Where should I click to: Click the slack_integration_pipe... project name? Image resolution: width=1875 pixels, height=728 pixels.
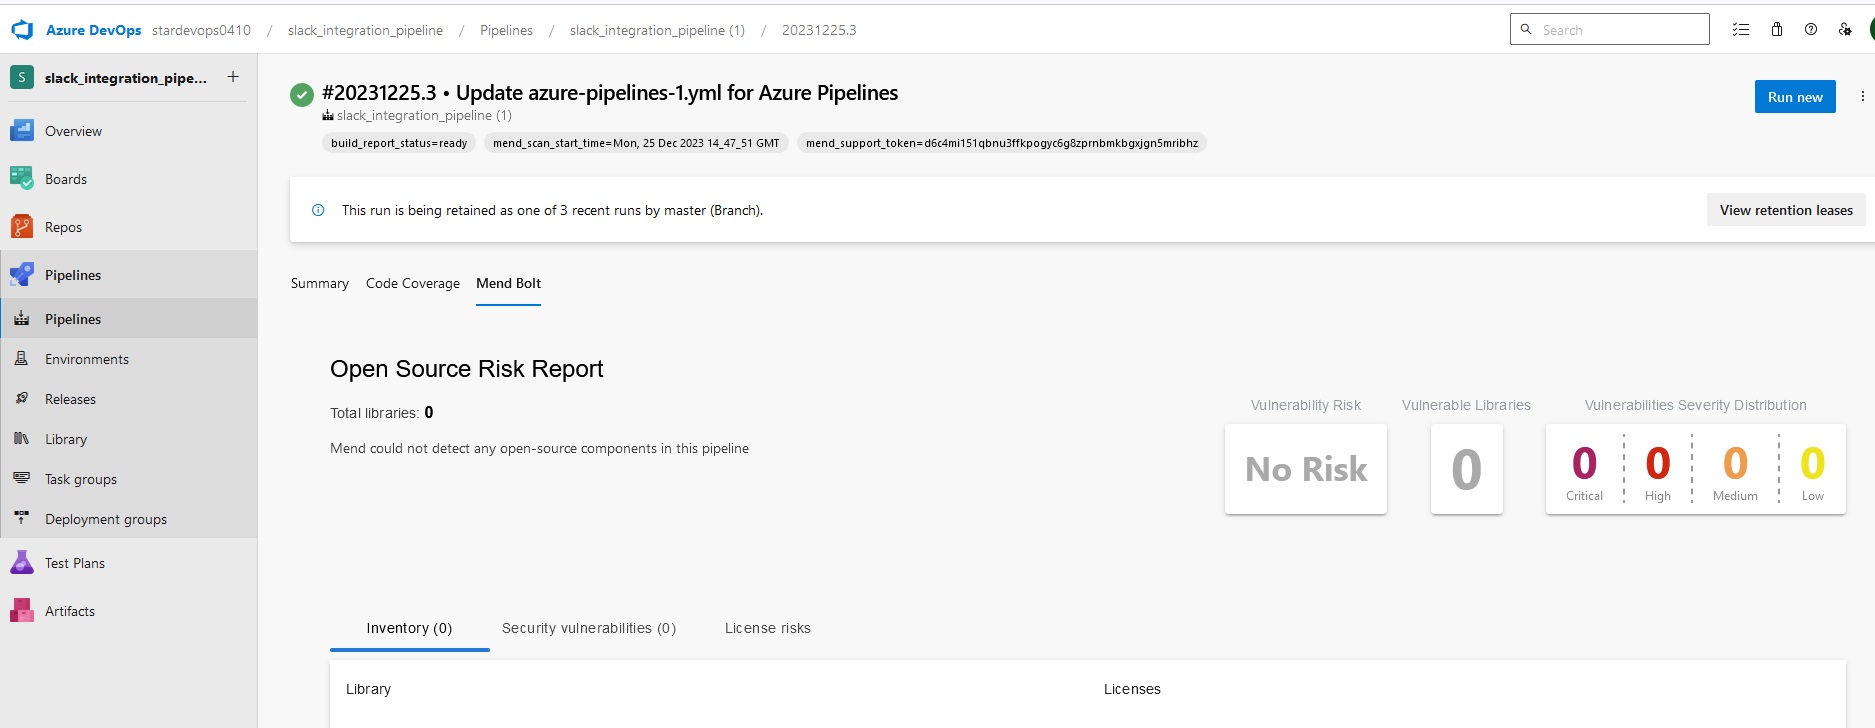coord(126,77)
